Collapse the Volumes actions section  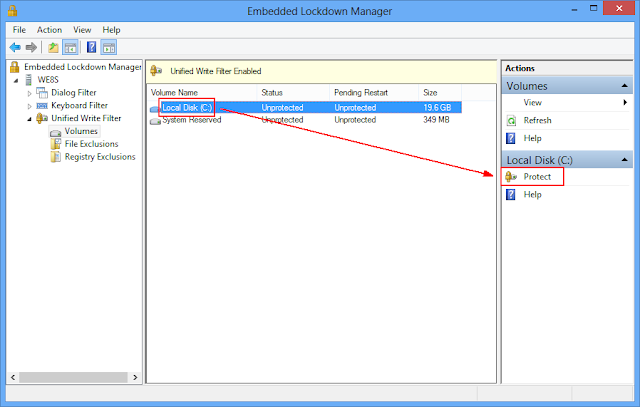pos(624,86)
